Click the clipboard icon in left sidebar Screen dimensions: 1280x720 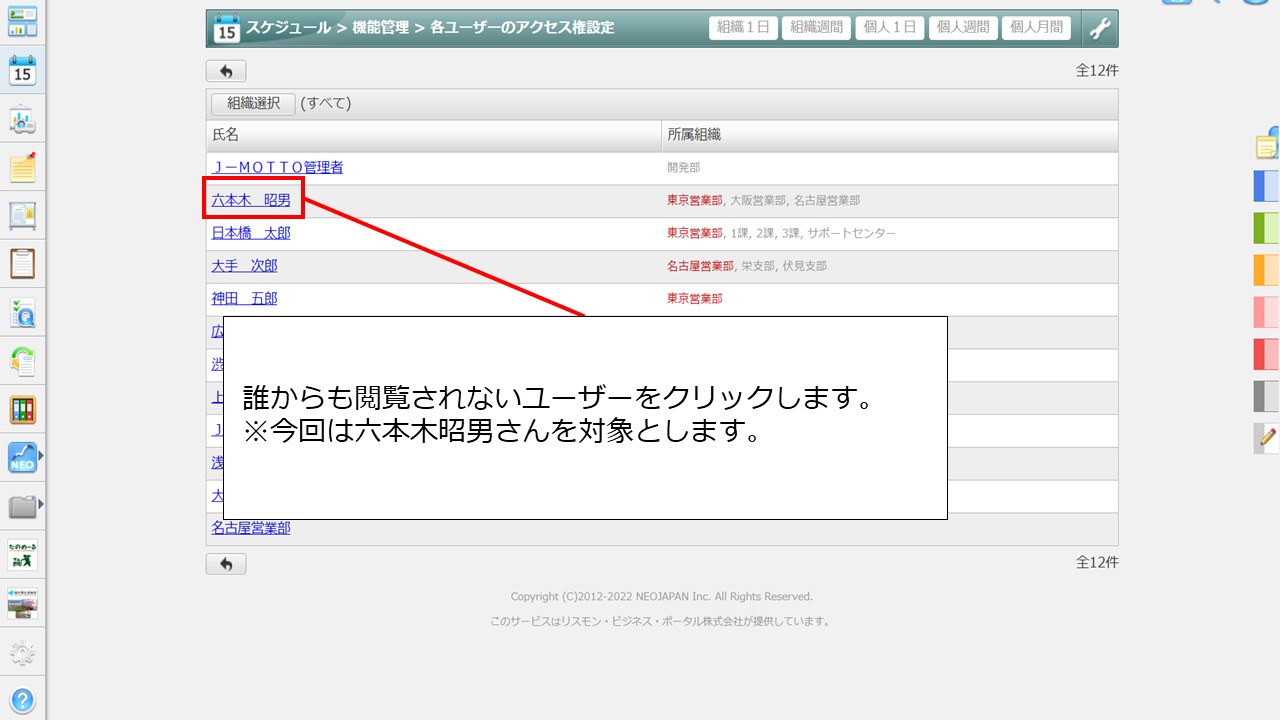tap(22, 264)
